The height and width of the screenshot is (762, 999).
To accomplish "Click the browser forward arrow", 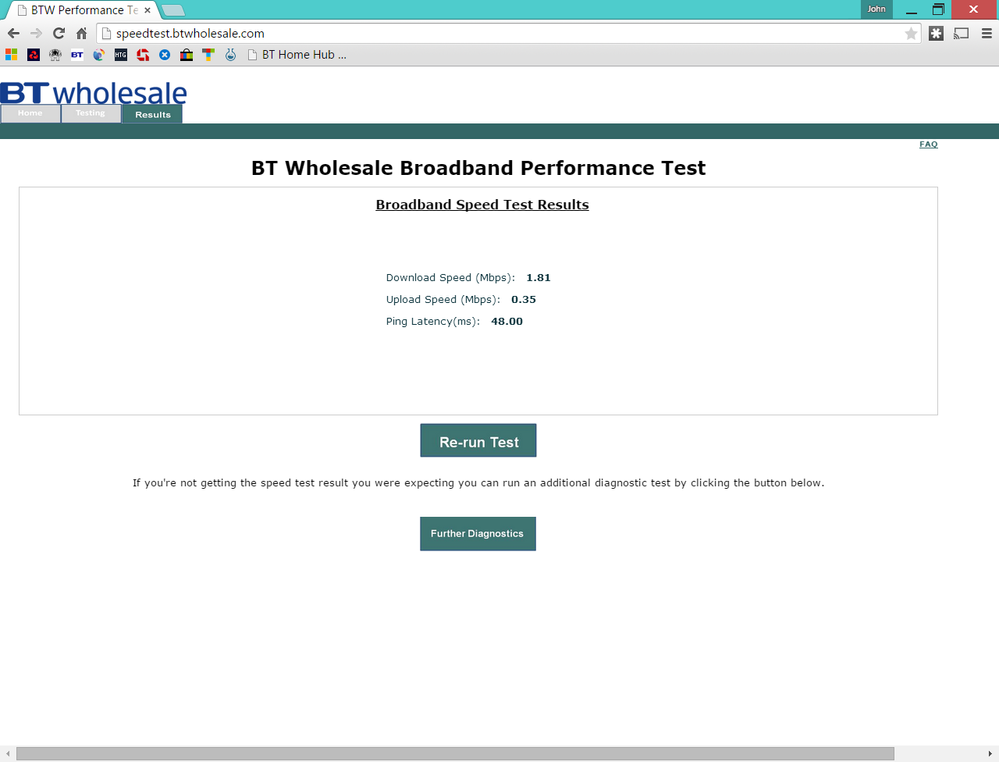I will pos(36,33).
